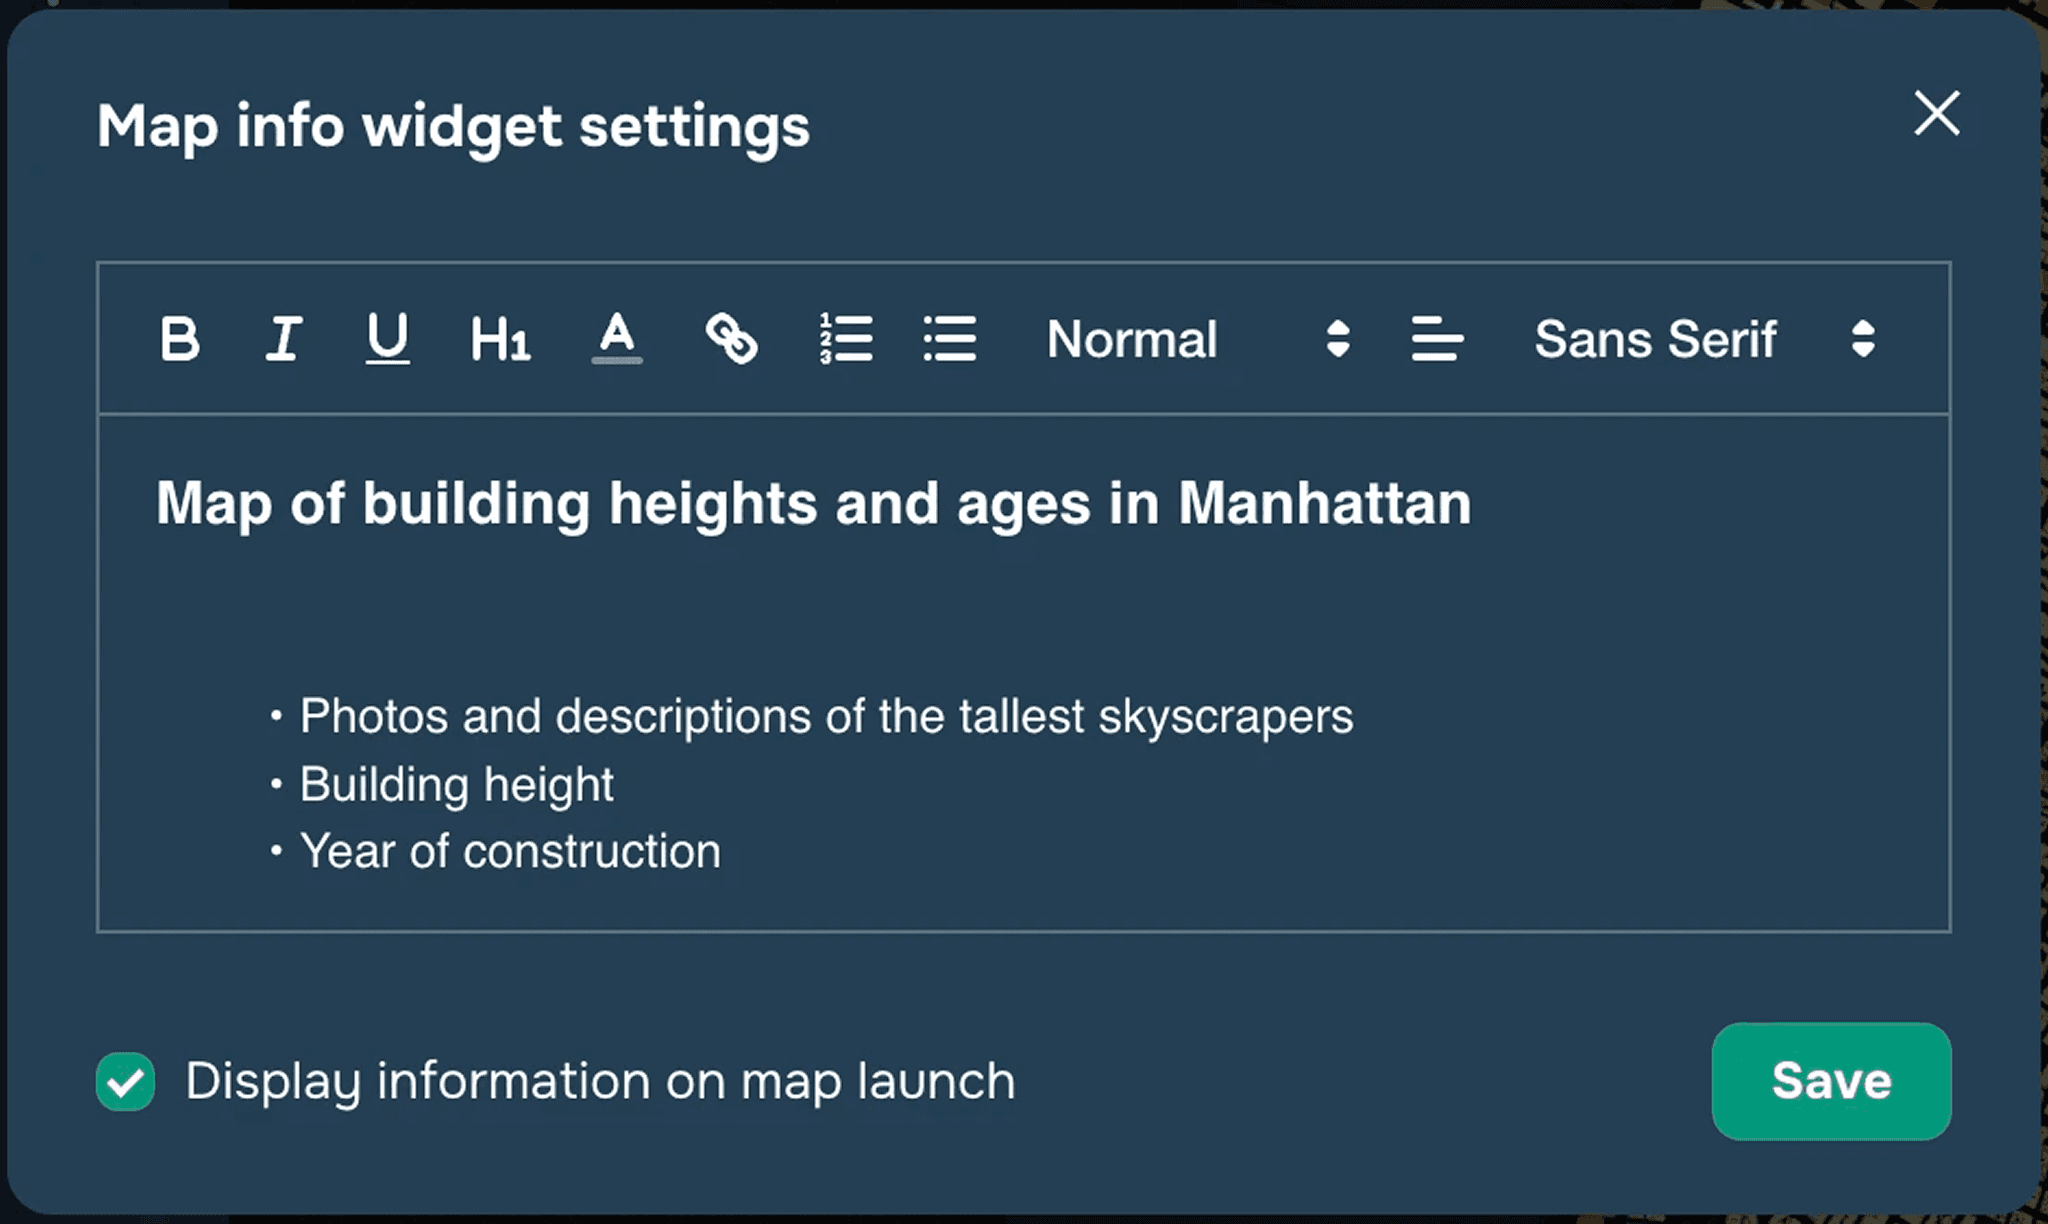Close the Map info widget settings dialog

click(1936, 113)
